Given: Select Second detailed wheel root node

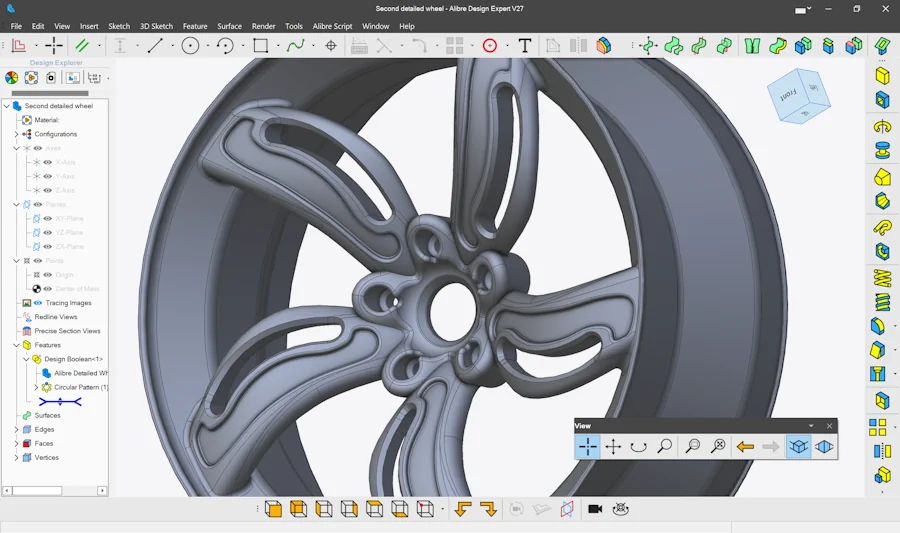Looking at the screenshot, I should coord(59,106).
